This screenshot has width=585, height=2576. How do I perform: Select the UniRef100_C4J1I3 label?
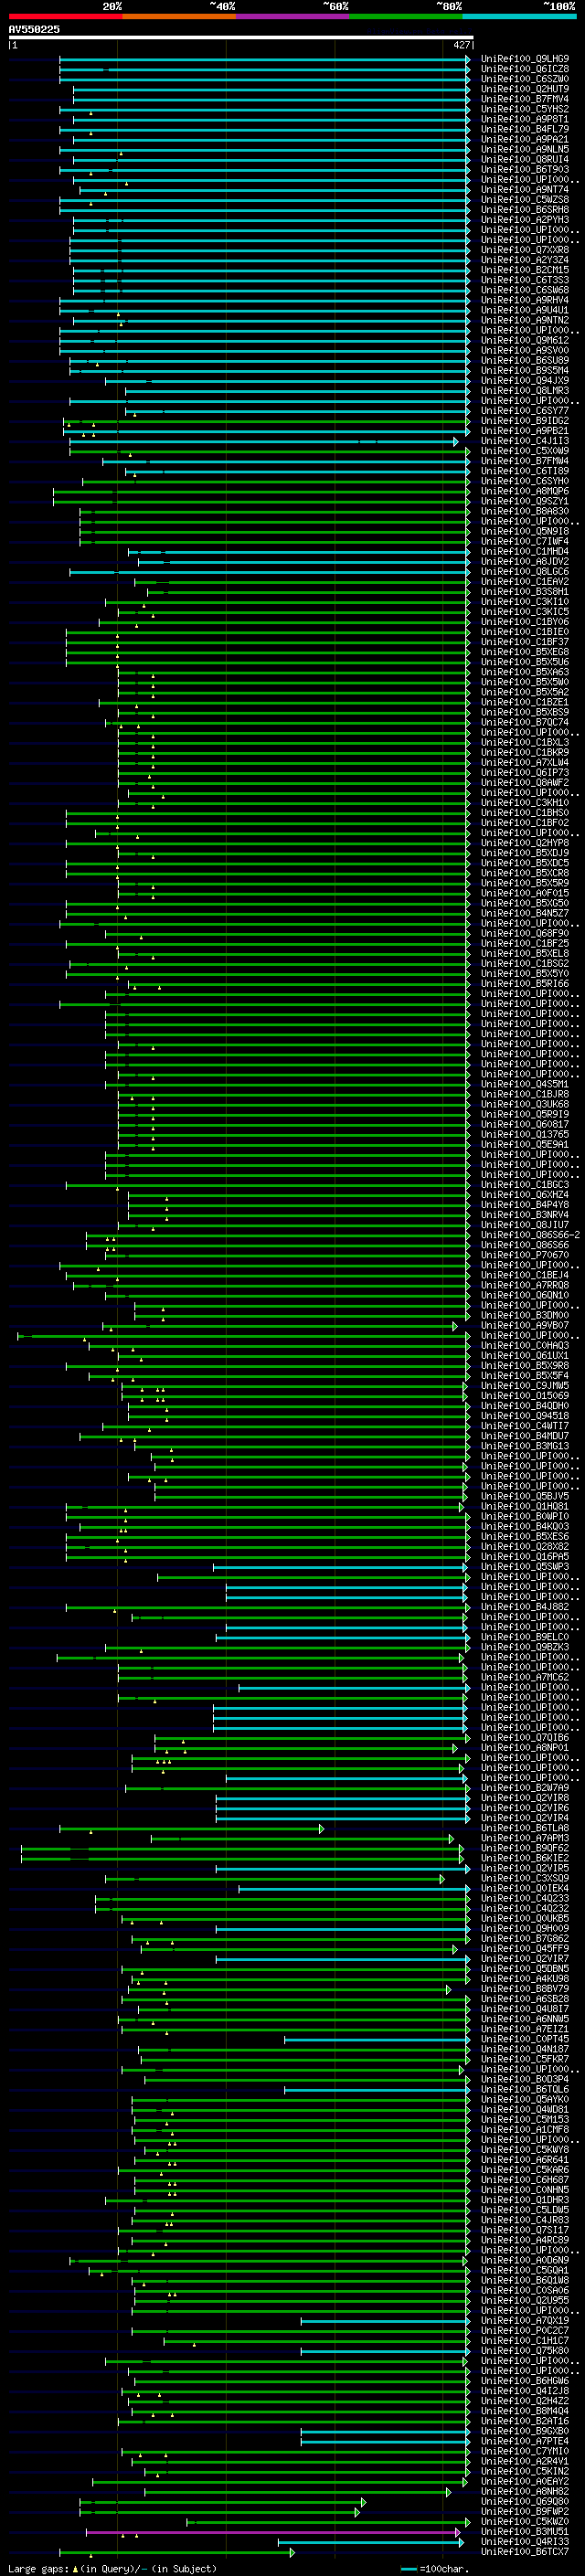525,441
